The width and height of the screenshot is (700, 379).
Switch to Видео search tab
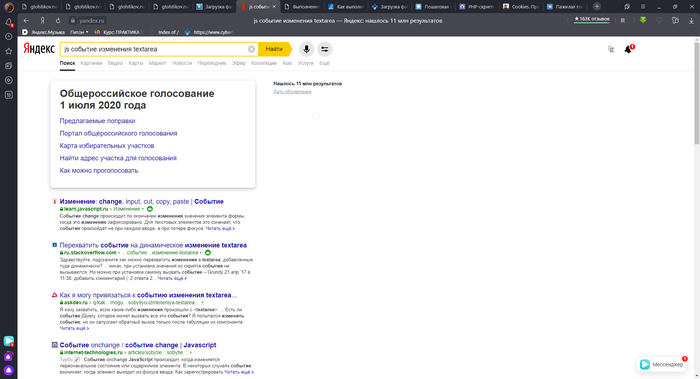[x=115, y=63]
